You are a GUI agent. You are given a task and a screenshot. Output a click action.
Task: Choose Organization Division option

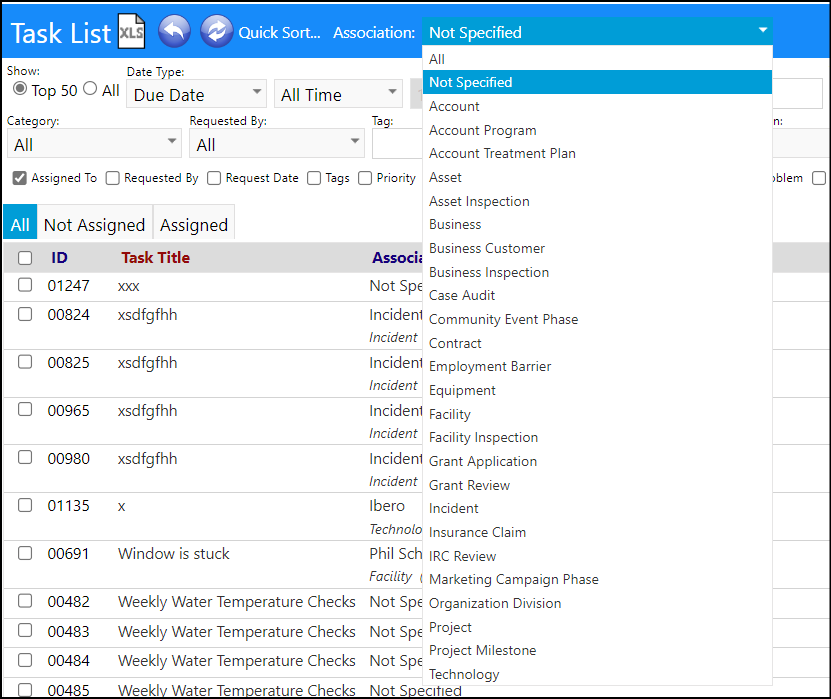point(597,603)
